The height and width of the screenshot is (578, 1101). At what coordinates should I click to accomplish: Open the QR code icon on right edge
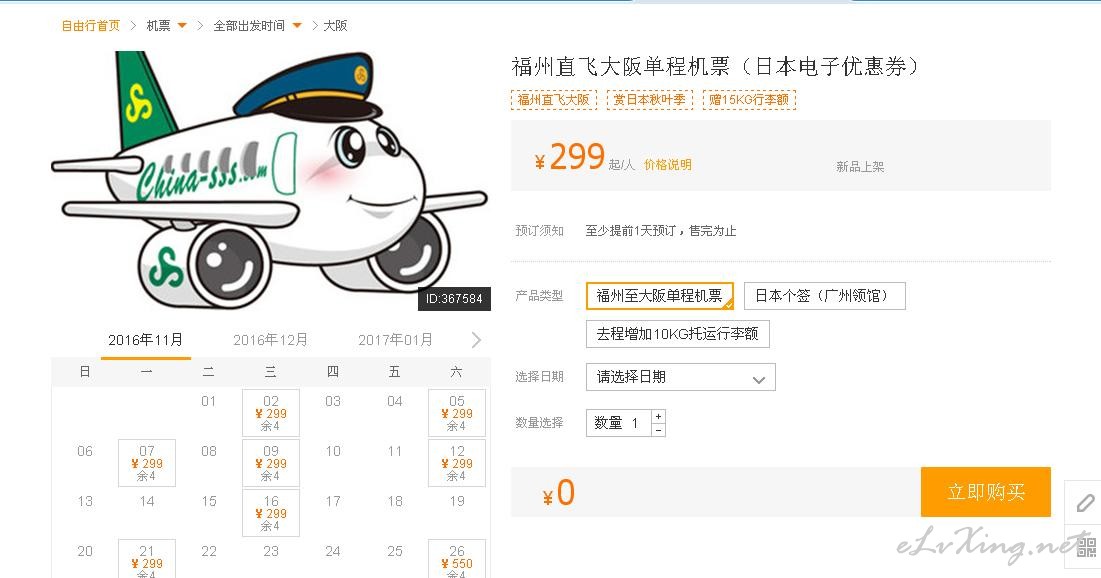click(1086, 548)
